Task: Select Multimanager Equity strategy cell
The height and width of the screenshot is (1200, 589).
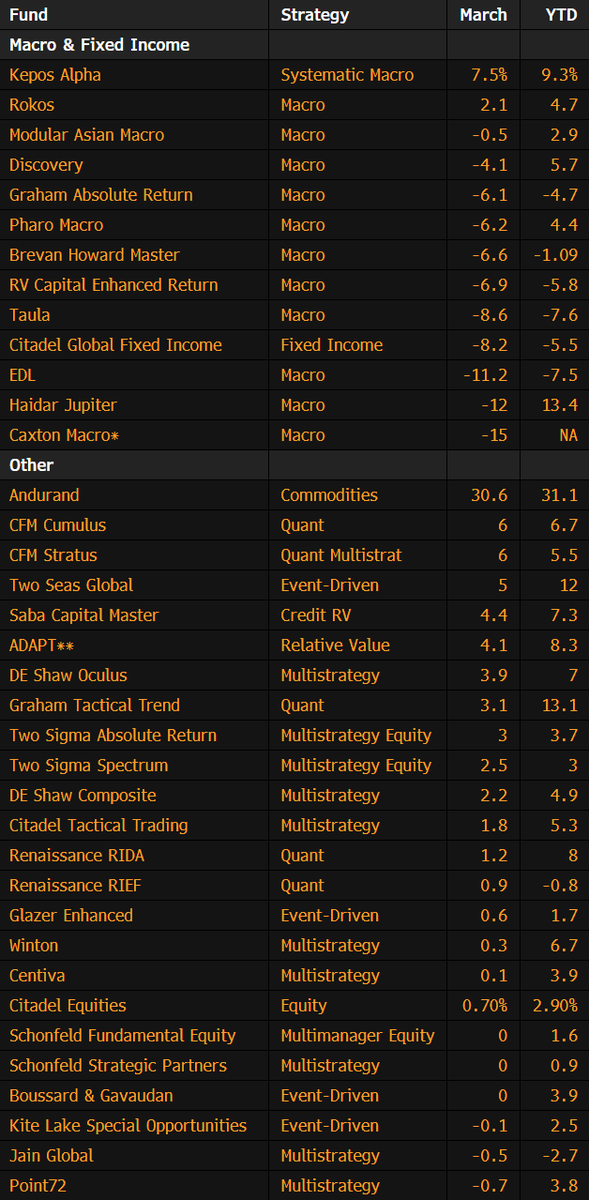Action: click(358, 1035)
